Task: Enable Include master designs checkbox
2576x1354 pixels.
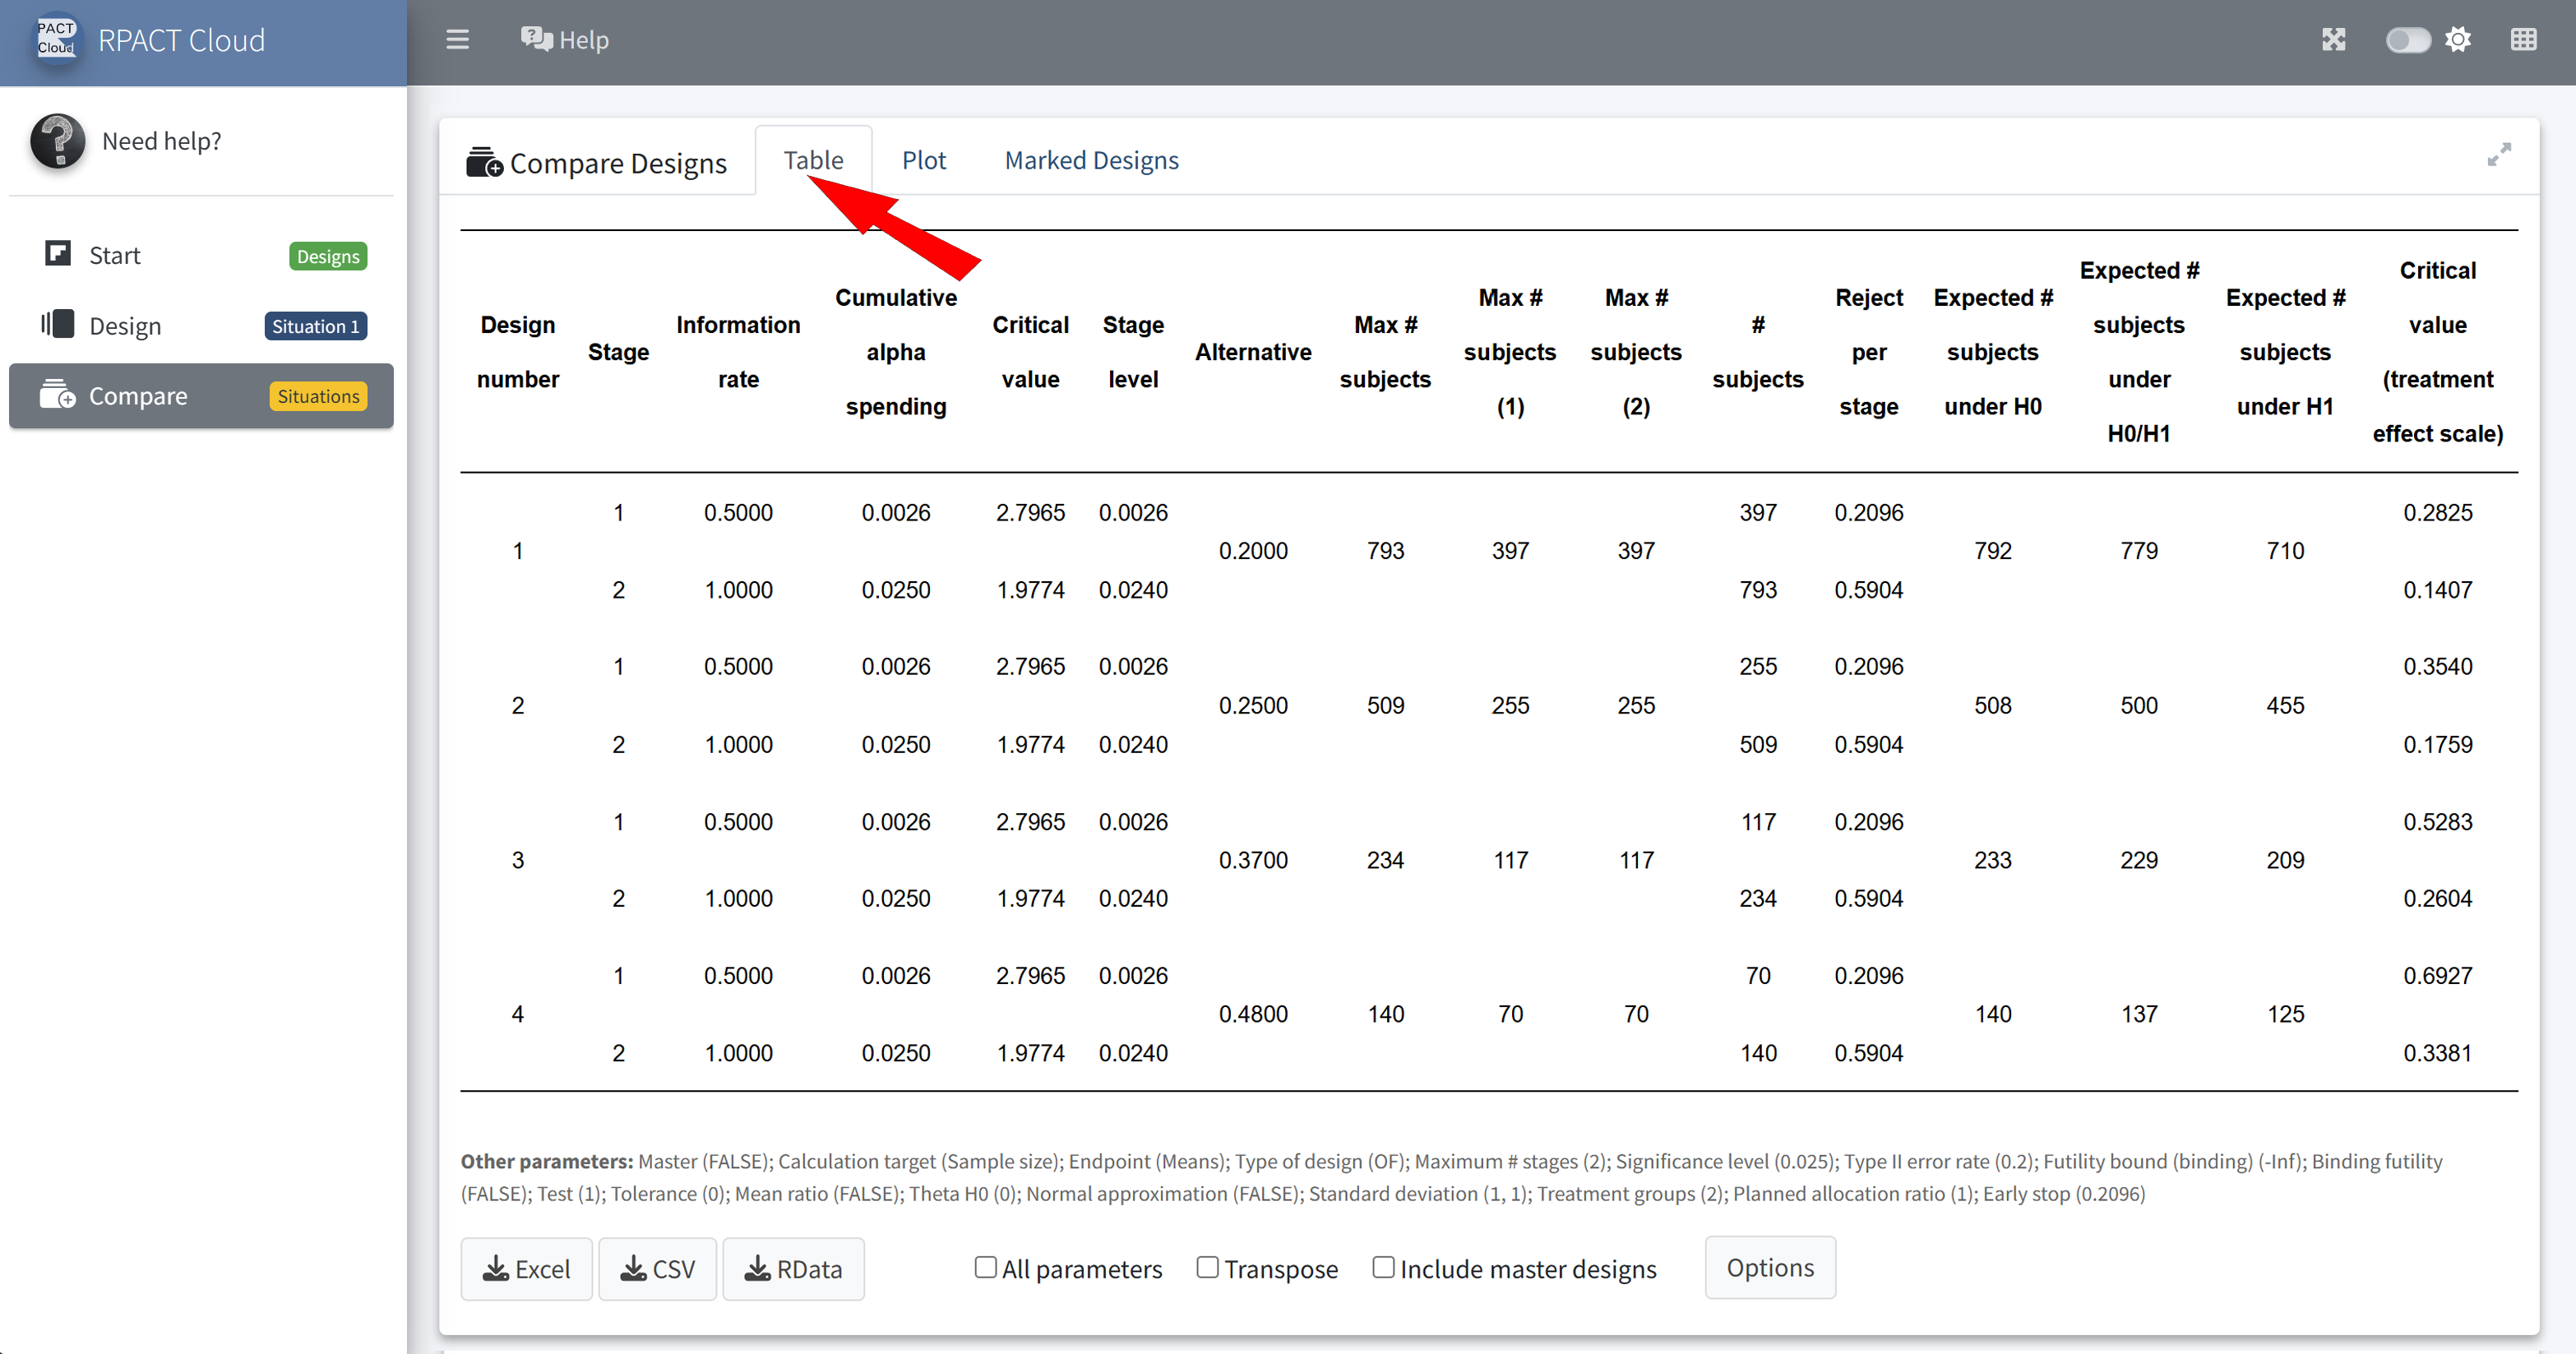Action: [1383, 1267]
